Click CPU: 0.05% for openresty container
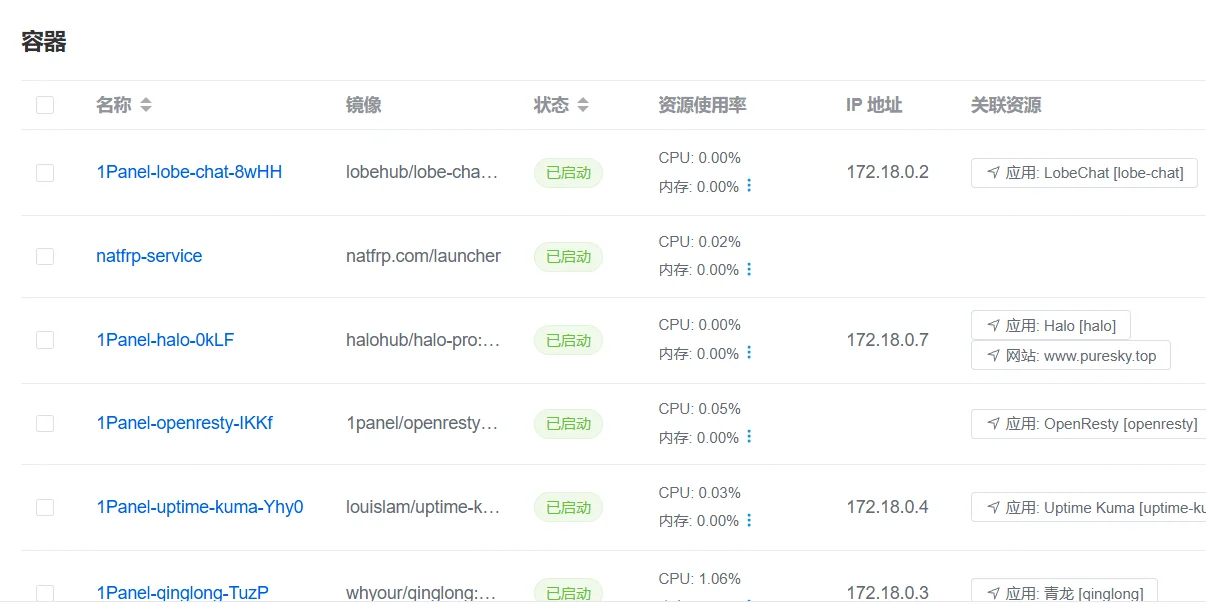 coord(700,408)
